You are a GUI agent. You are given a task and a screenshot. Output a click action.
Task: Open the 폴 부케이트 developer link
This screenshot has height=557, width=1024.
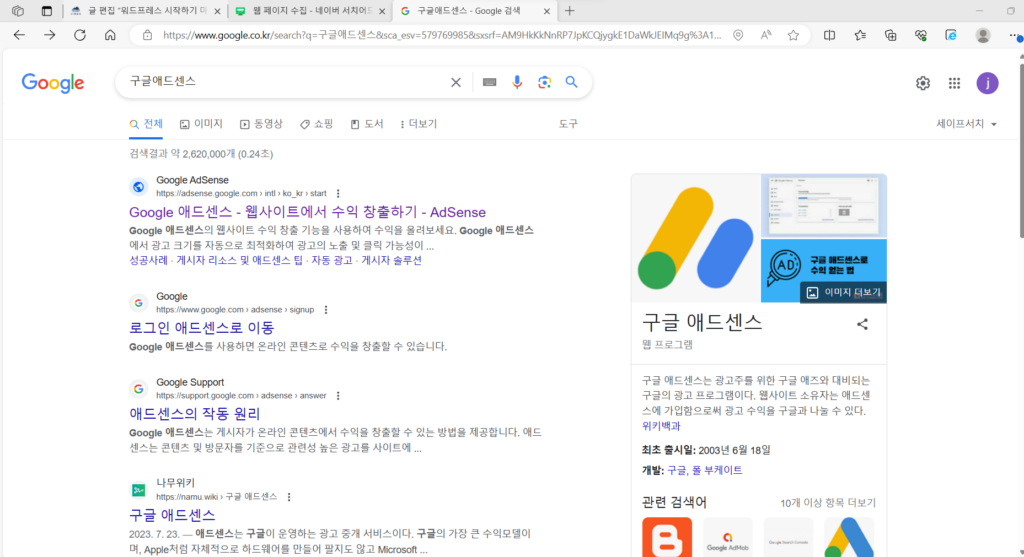tap(716, 470)
